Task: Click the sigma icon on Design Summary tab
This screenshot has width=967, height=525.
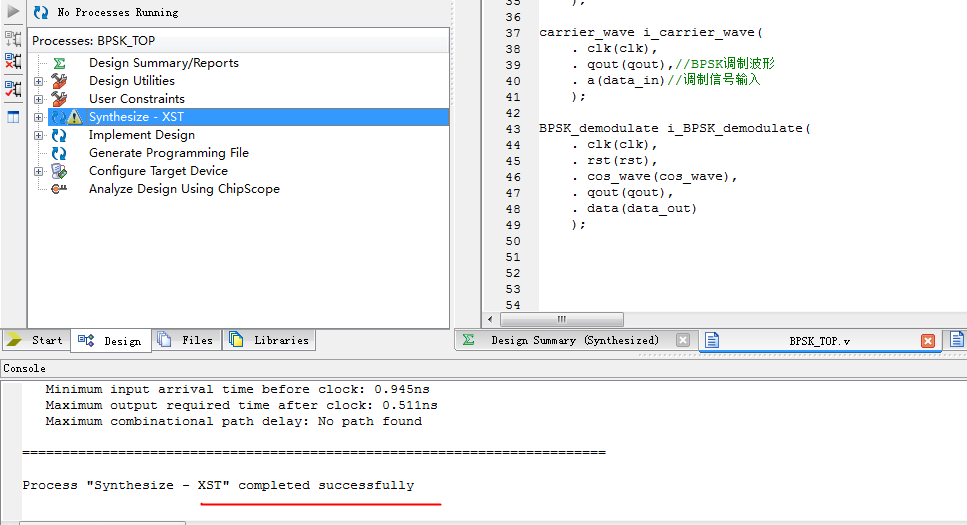Action: [469, 340]
